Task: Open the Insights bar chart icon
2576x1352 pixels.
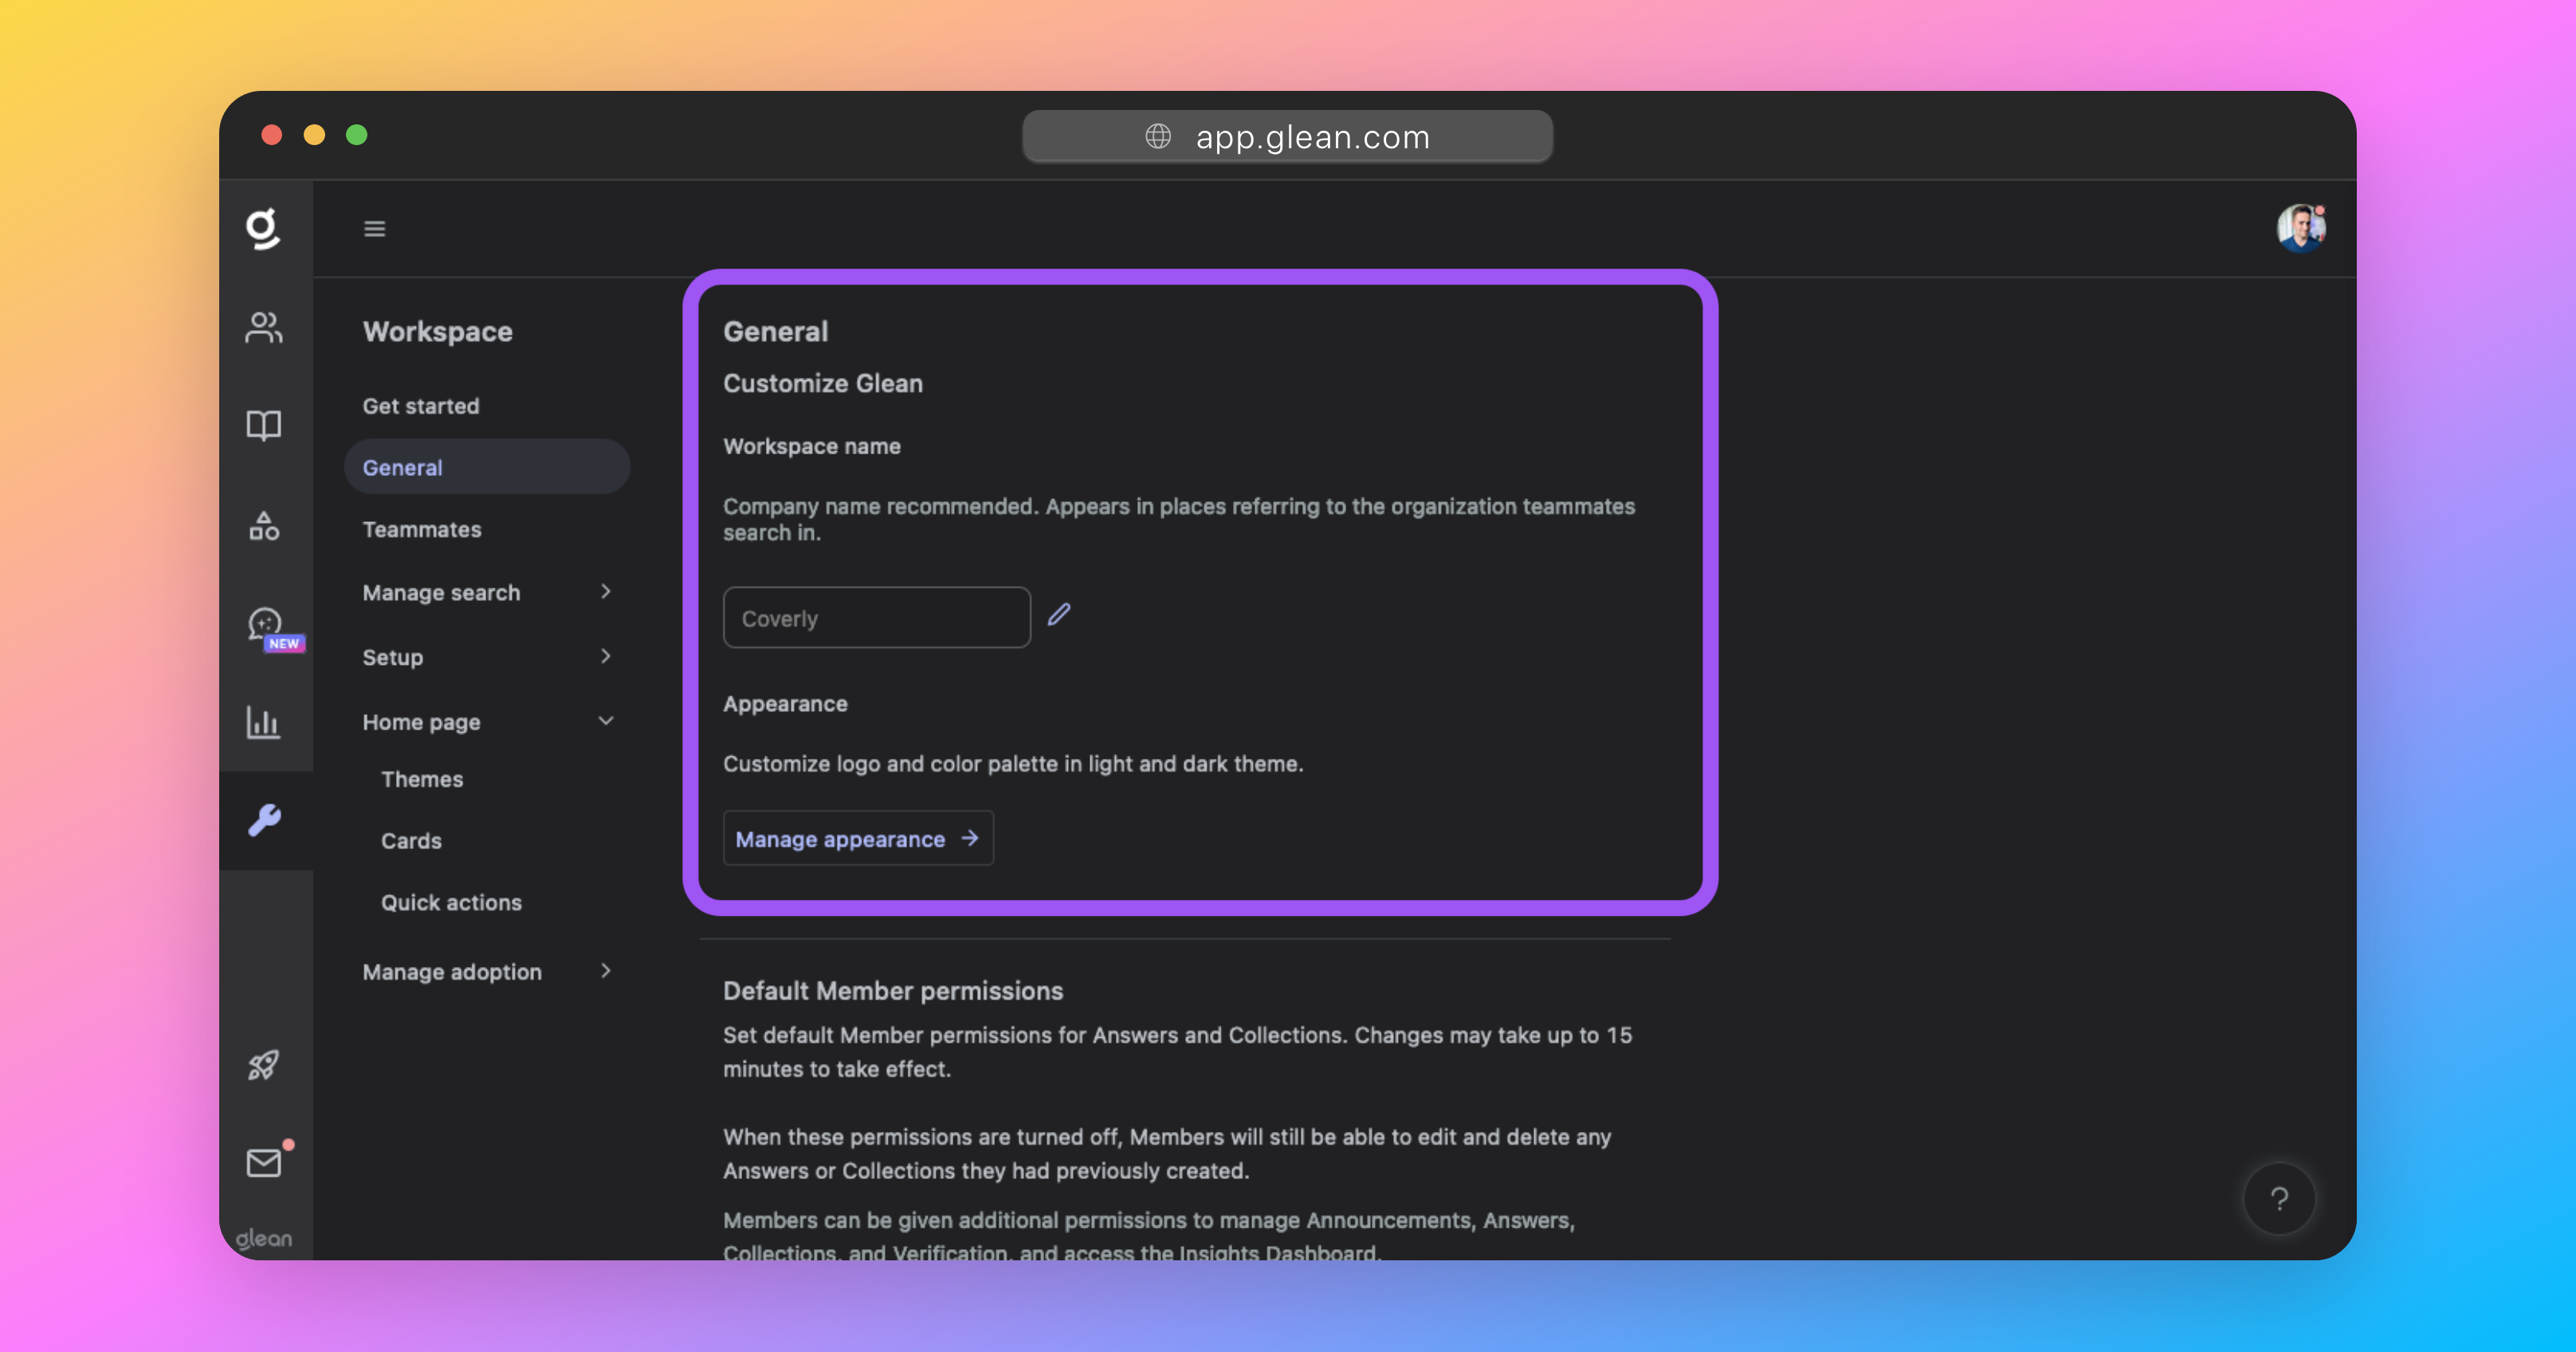Action: (264, 722)
